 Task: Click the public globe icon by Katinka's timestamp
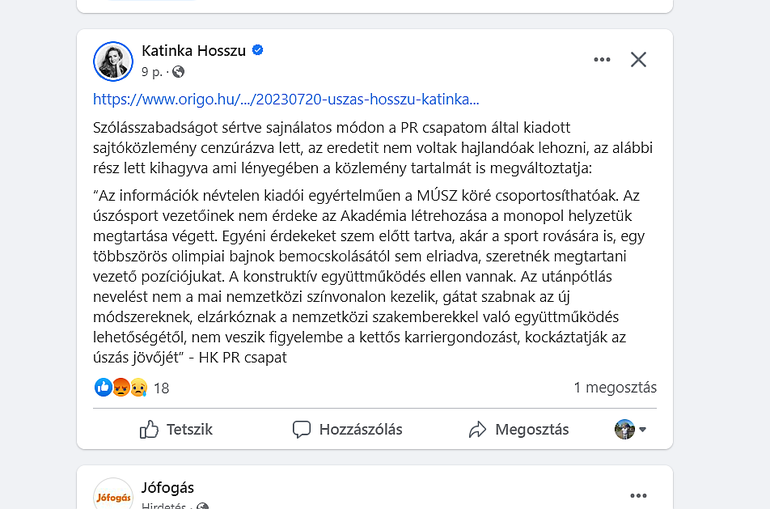pos(178,72)
